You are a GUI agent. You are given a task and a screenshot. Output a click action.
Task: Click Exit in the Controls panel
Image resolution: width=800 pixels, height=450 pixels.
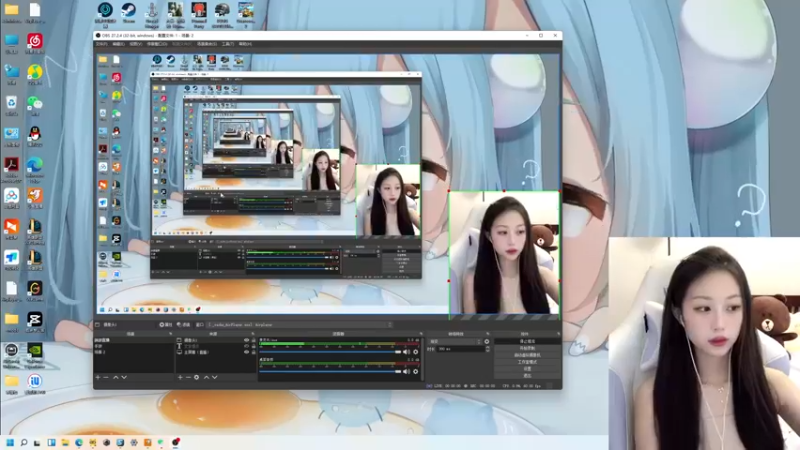tap(527, 376)
